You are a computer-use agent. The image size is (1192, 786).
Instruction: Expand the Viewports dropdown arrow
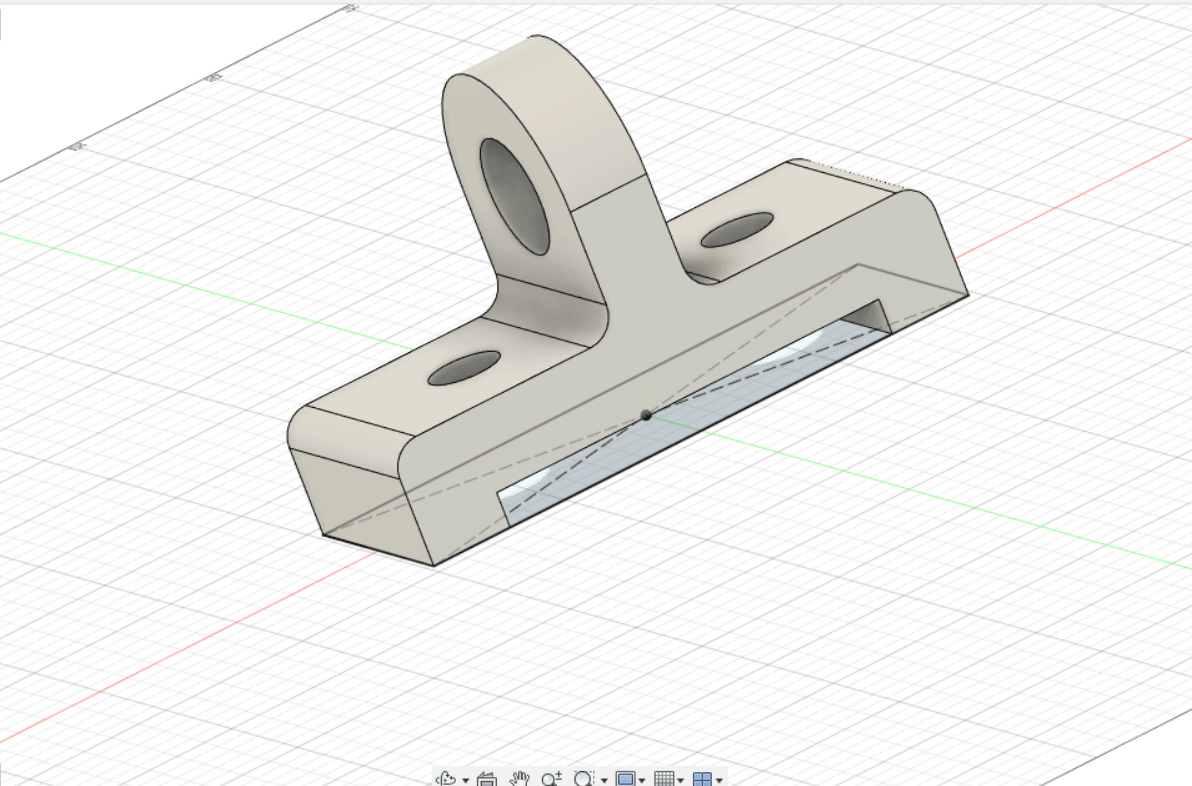(719, 781)
